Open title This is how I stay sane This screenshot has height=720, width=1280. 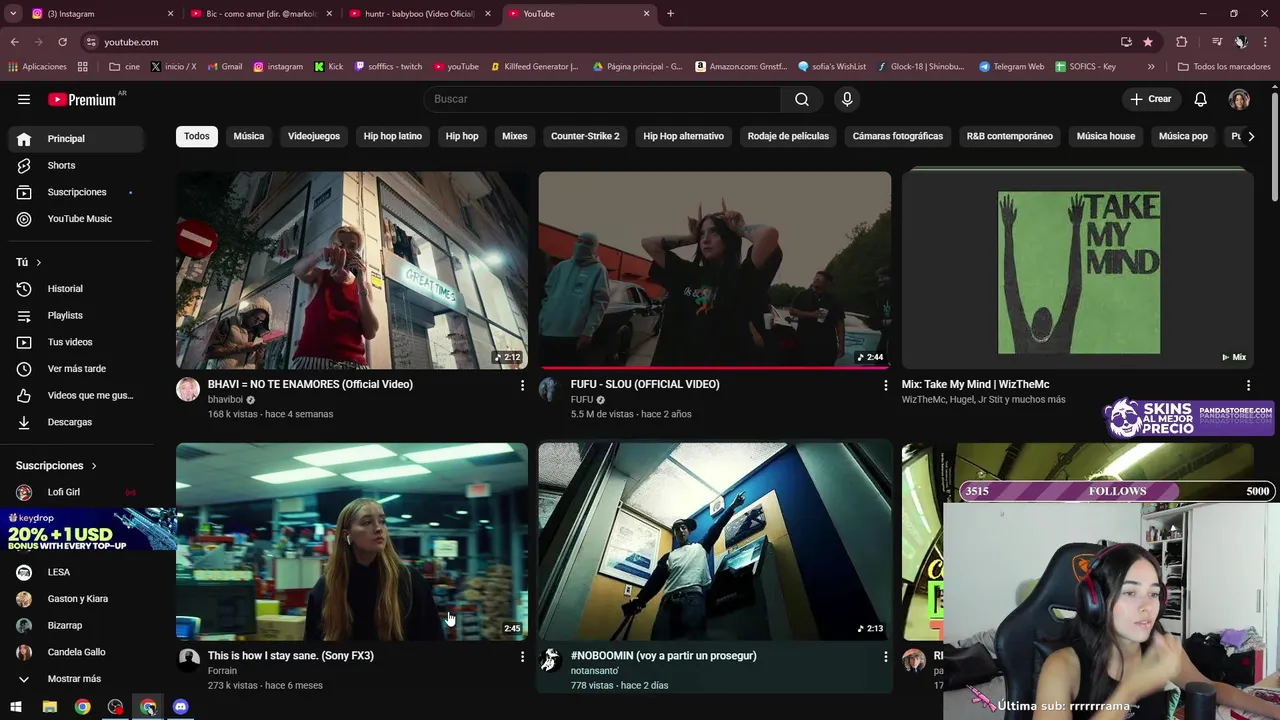(x=291, y=656)
